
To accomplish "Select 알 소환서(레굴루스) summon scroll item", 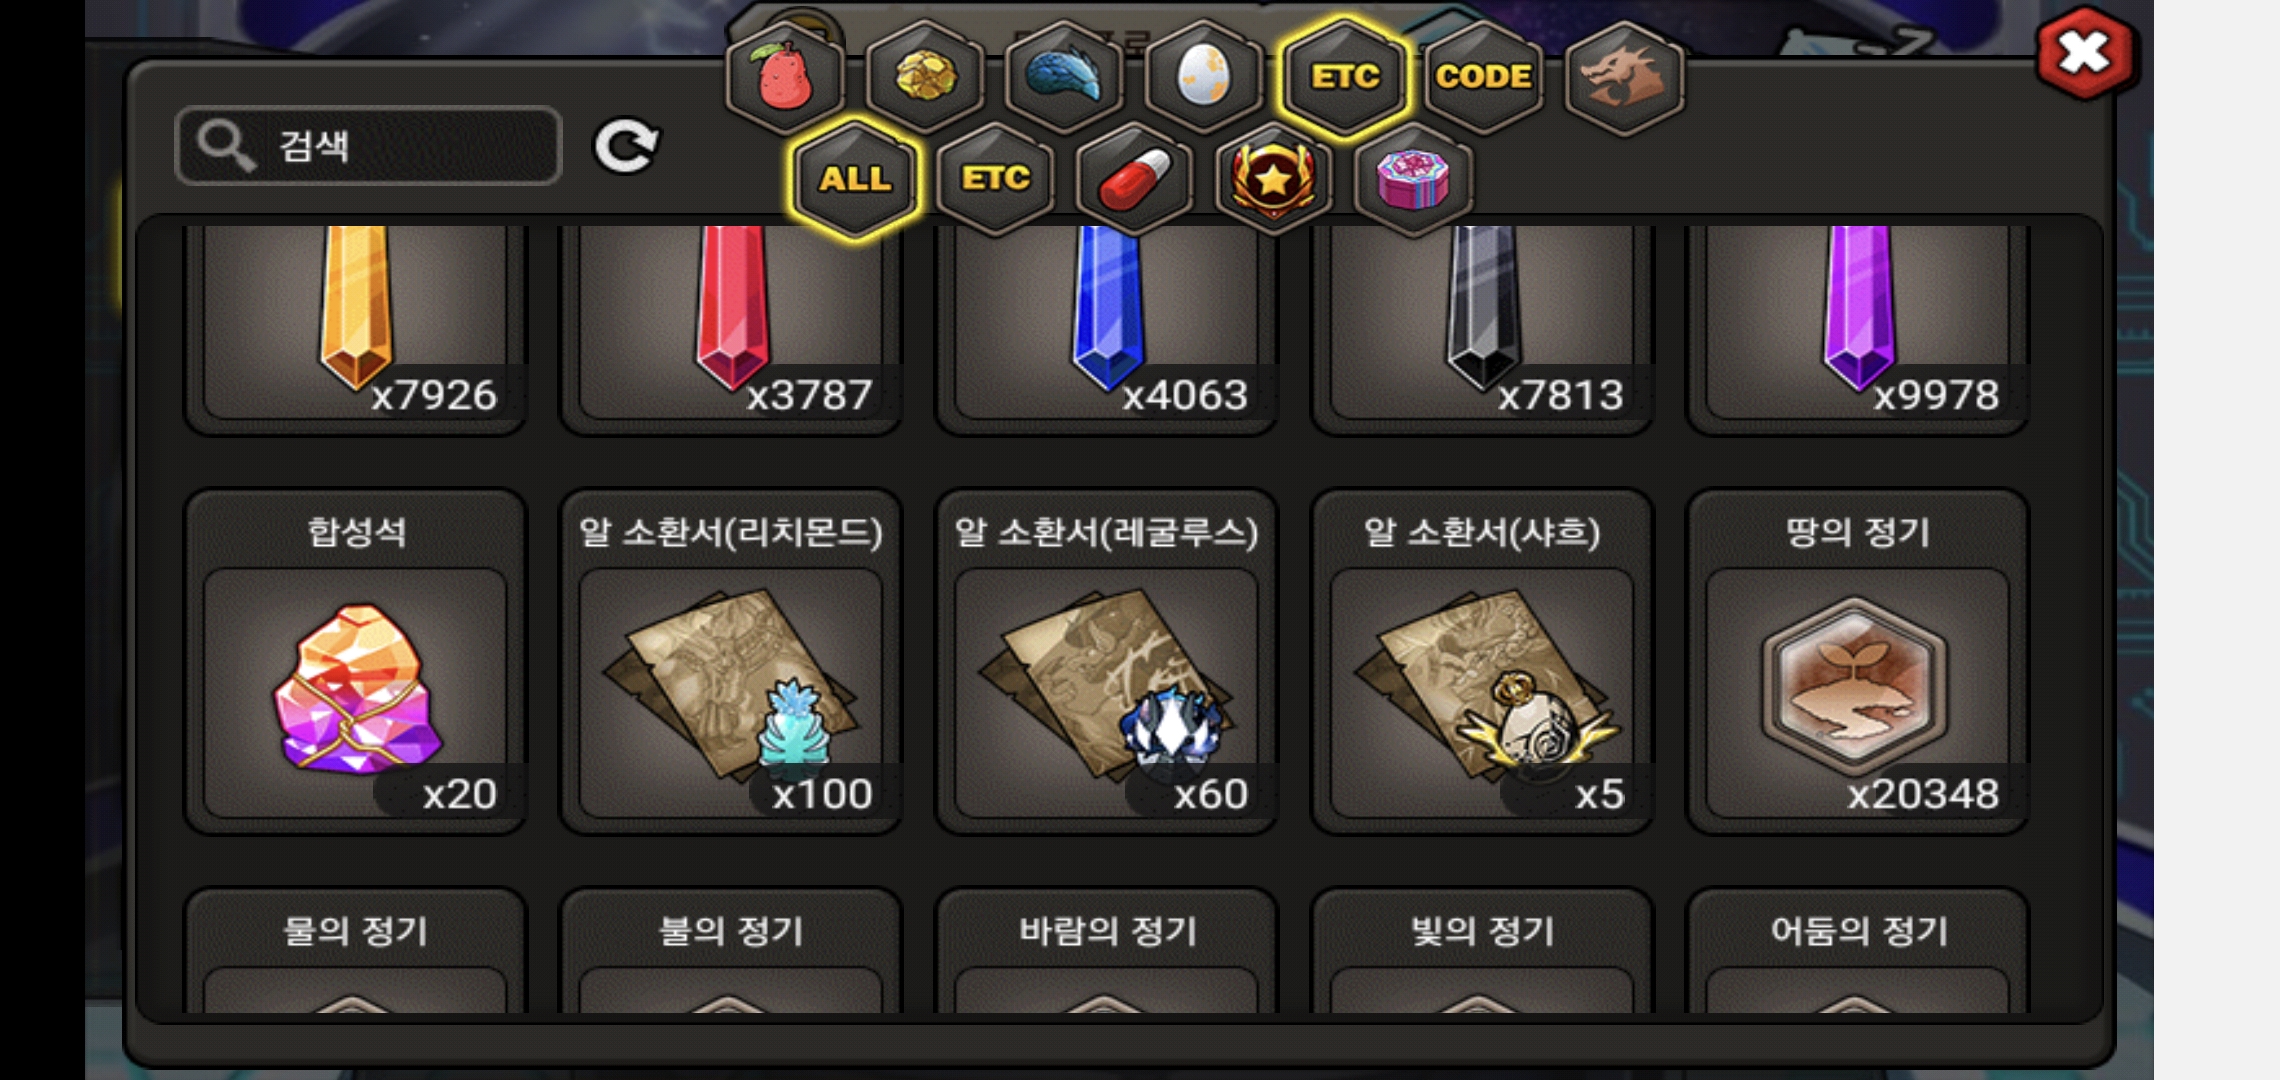I will point(1106,661).
